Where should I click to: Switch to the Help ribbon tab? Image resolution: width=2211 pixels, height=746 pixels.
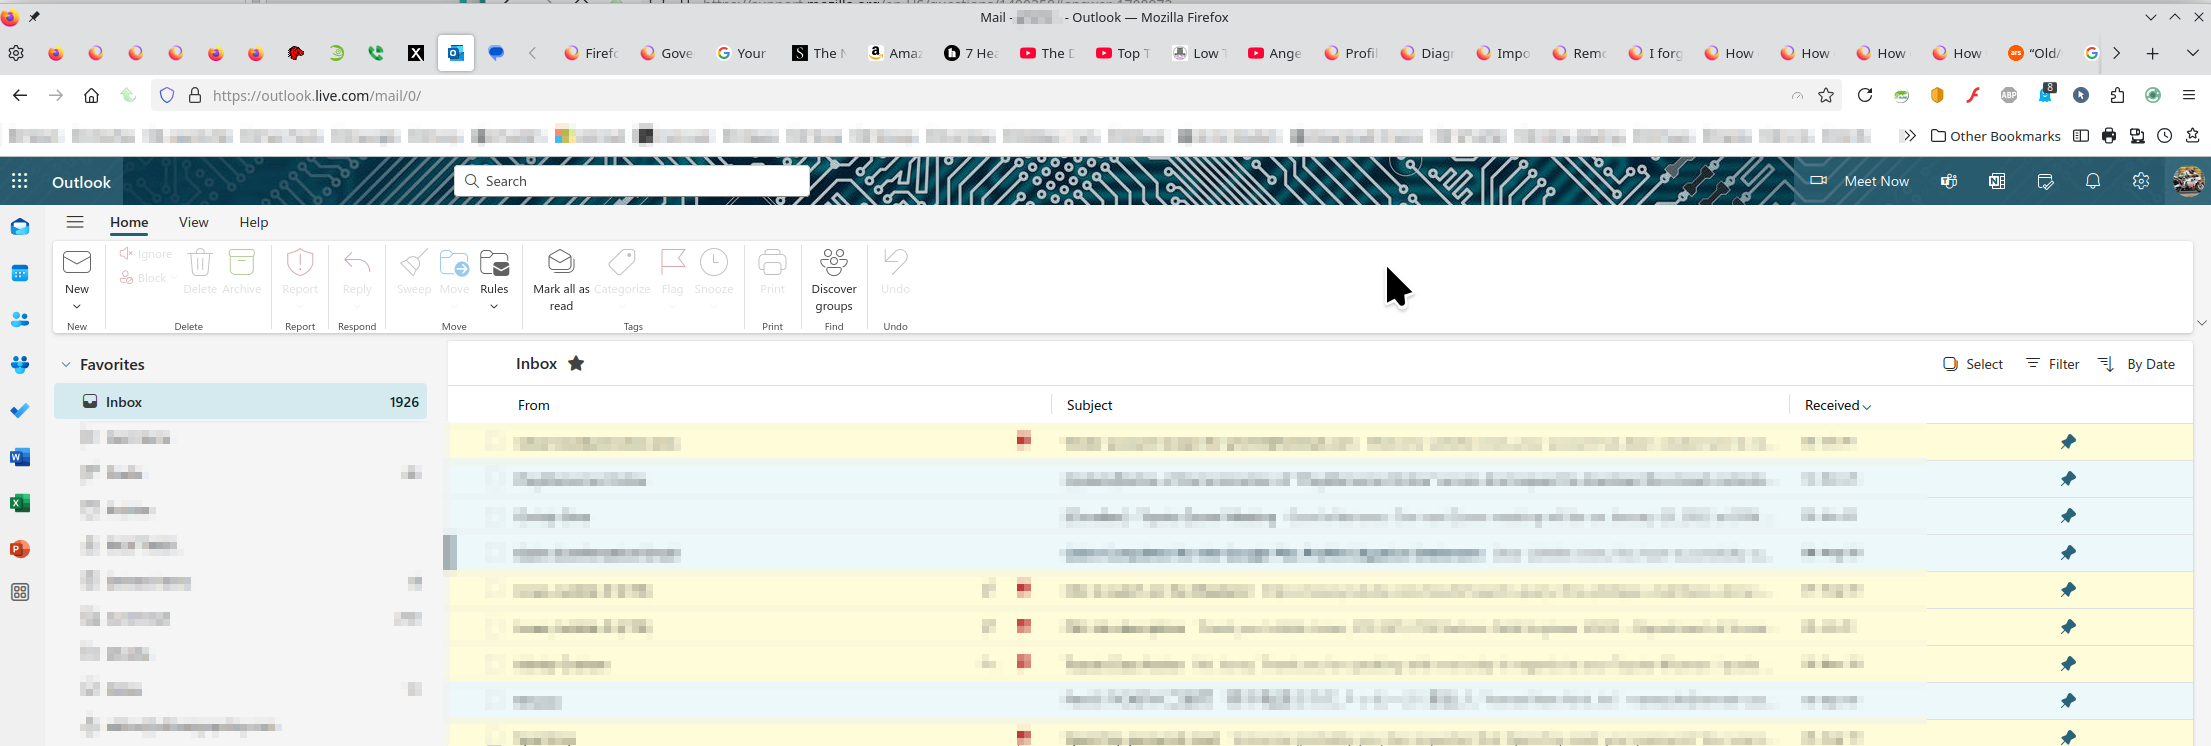coord(254,222)
